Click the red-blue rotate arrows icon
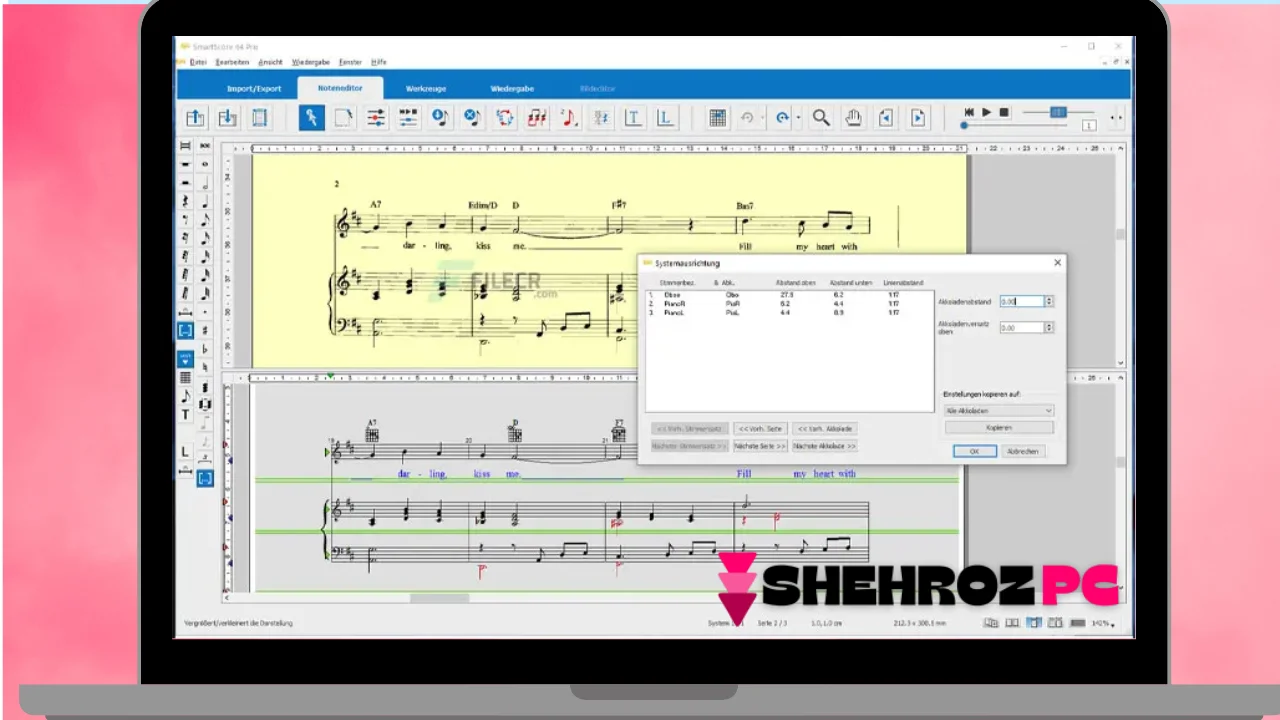This screenshot has height=720, width=1280. click(x=504, y=118)
